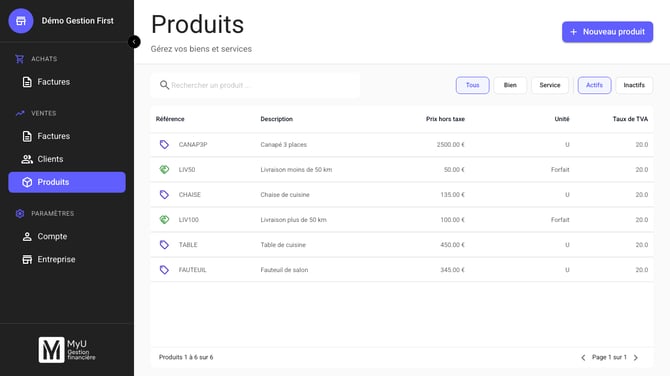Filter products by Bien
Screen dimensions: 670x376
[x=510, y=85]
